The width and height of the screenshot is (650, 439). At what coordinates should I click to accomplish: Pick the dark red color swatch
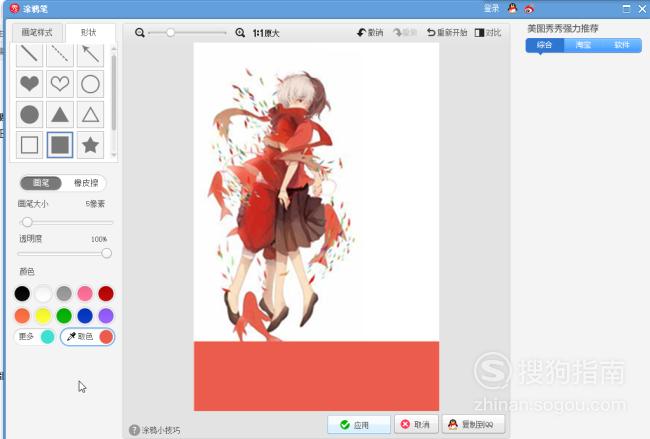106,293
